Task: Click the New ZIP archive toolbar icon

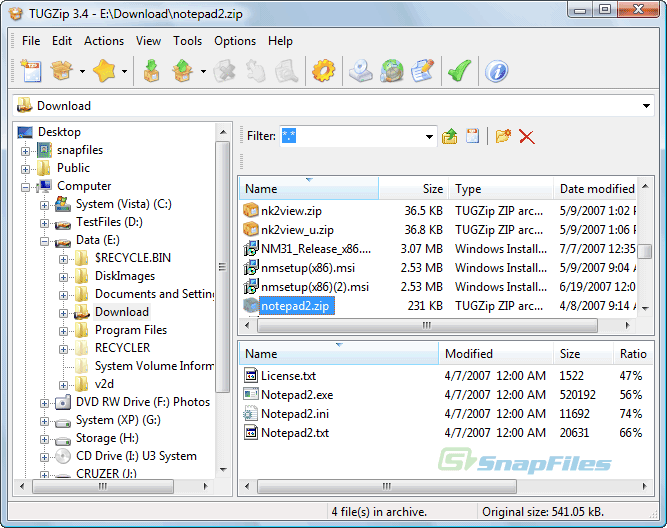Action: 31,71
